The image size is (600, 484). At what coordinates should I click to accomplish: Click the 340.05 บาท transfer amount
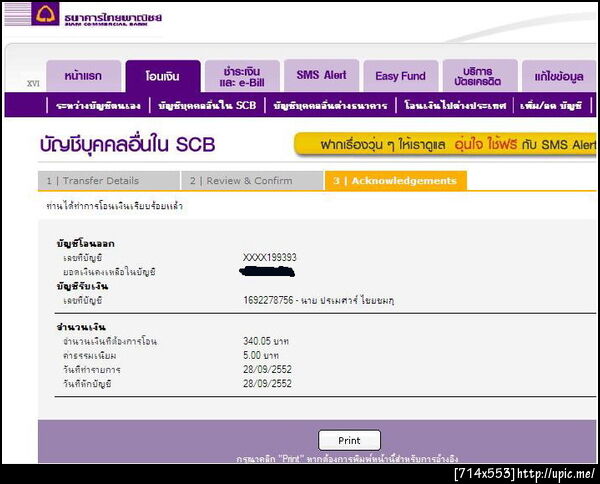[266, 341]
